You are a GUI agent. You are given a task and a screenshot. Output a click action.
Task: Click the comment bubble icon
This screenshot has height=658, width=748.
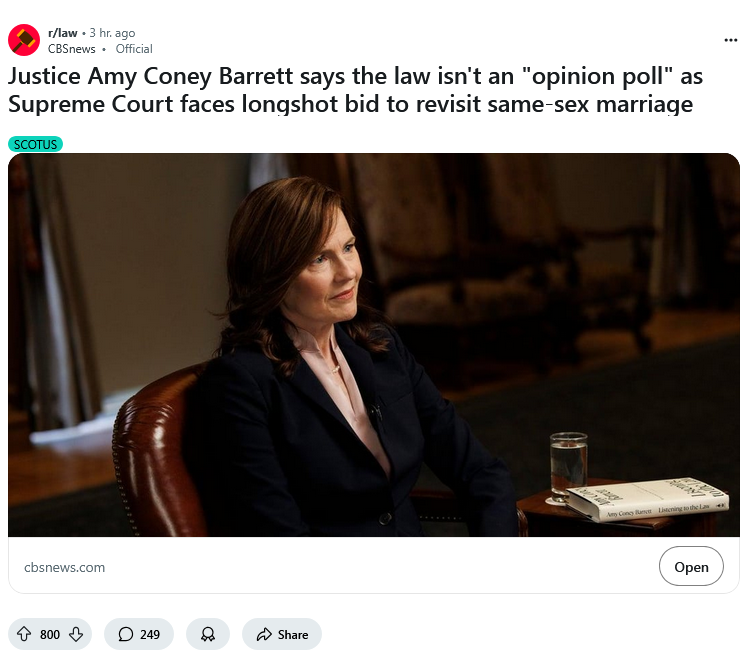coord(126,634)
